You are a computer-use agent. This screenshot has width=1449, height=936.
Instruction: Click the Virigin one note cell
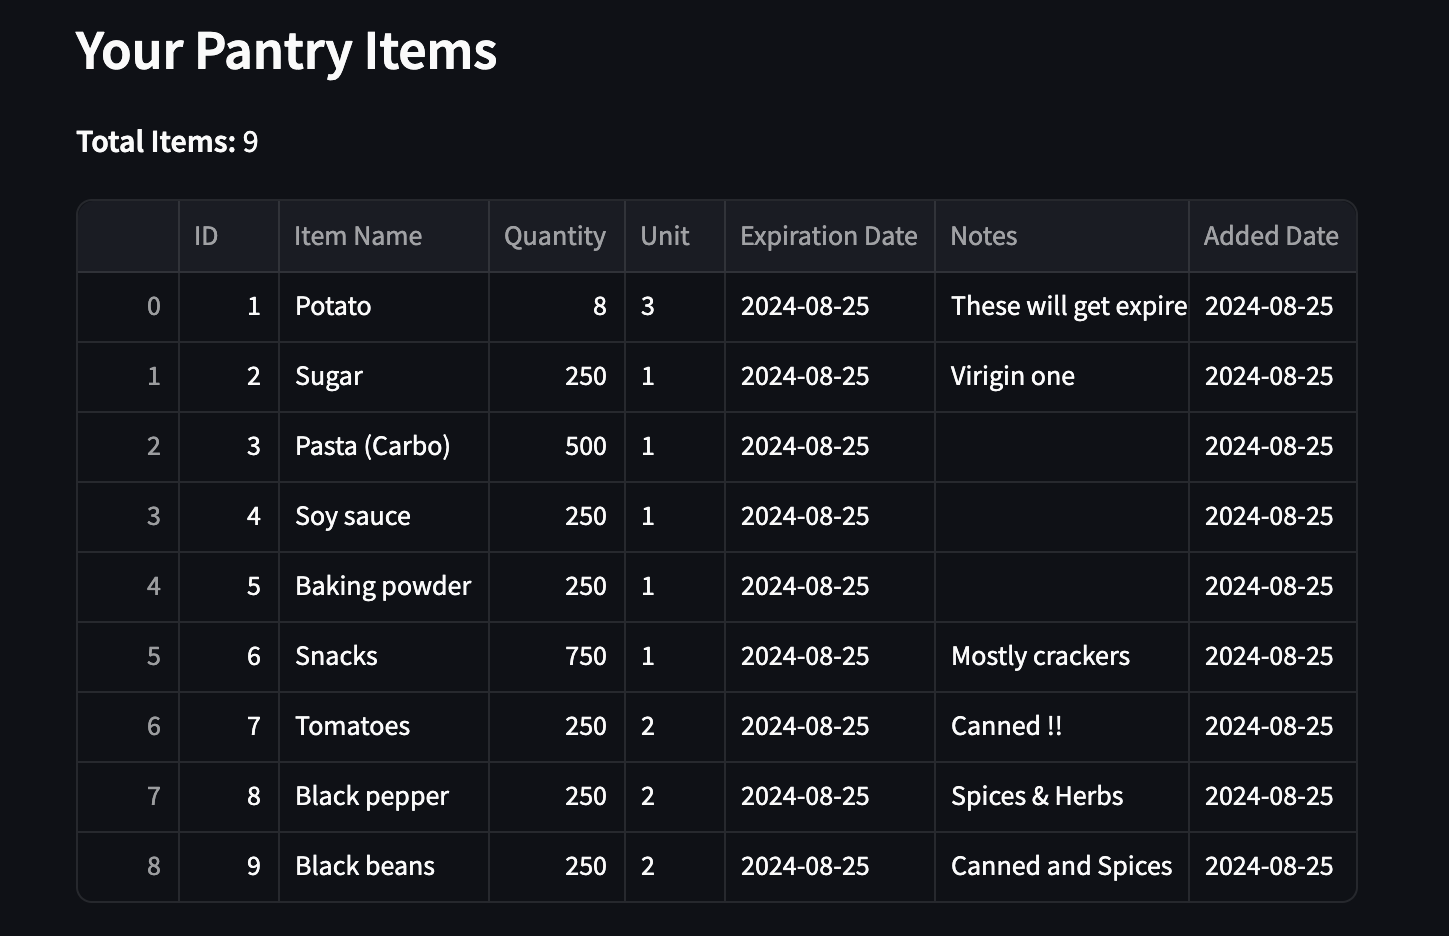[1012, 376]
